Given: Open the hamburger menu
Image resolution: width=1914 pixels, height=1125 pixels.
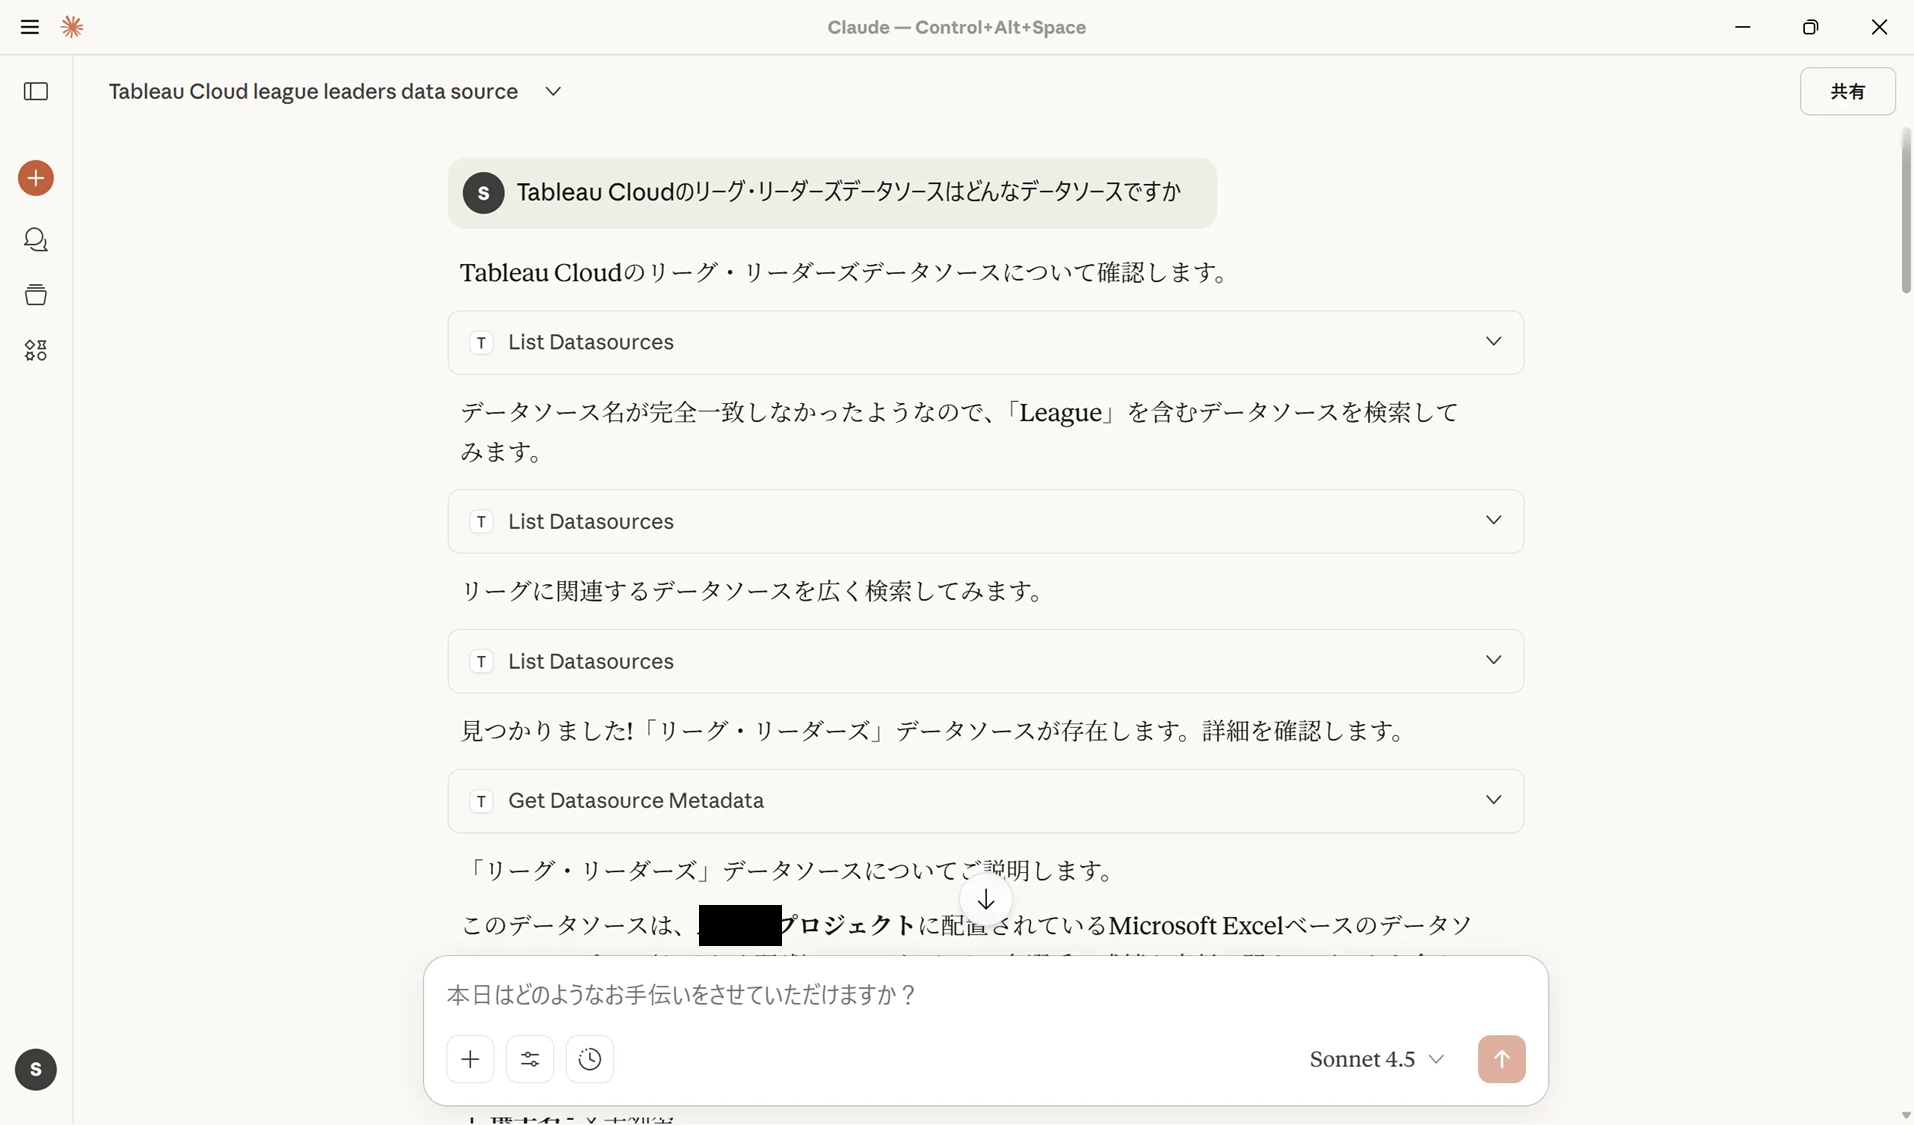Looking at the screenshot, I should tap(29, 27).
